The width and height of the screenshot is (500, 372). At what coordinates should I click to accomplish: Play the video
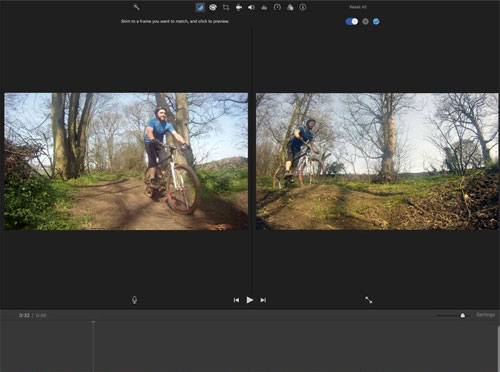[250, 300]
